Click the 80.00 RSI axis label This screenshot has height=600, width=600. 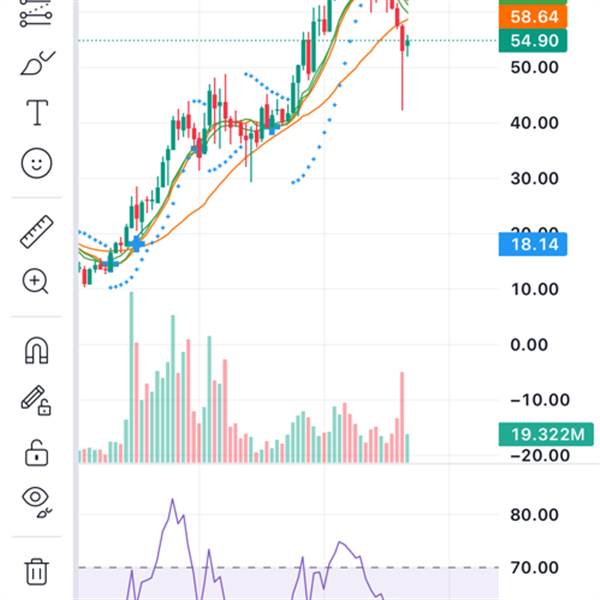point(534,515)
